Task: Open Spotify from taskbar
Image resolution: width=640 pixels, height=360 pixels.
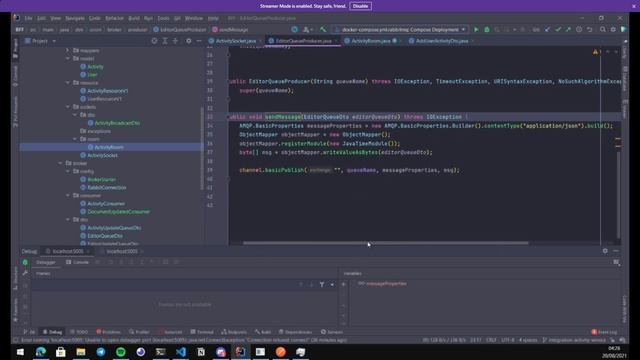Action: 121,352
